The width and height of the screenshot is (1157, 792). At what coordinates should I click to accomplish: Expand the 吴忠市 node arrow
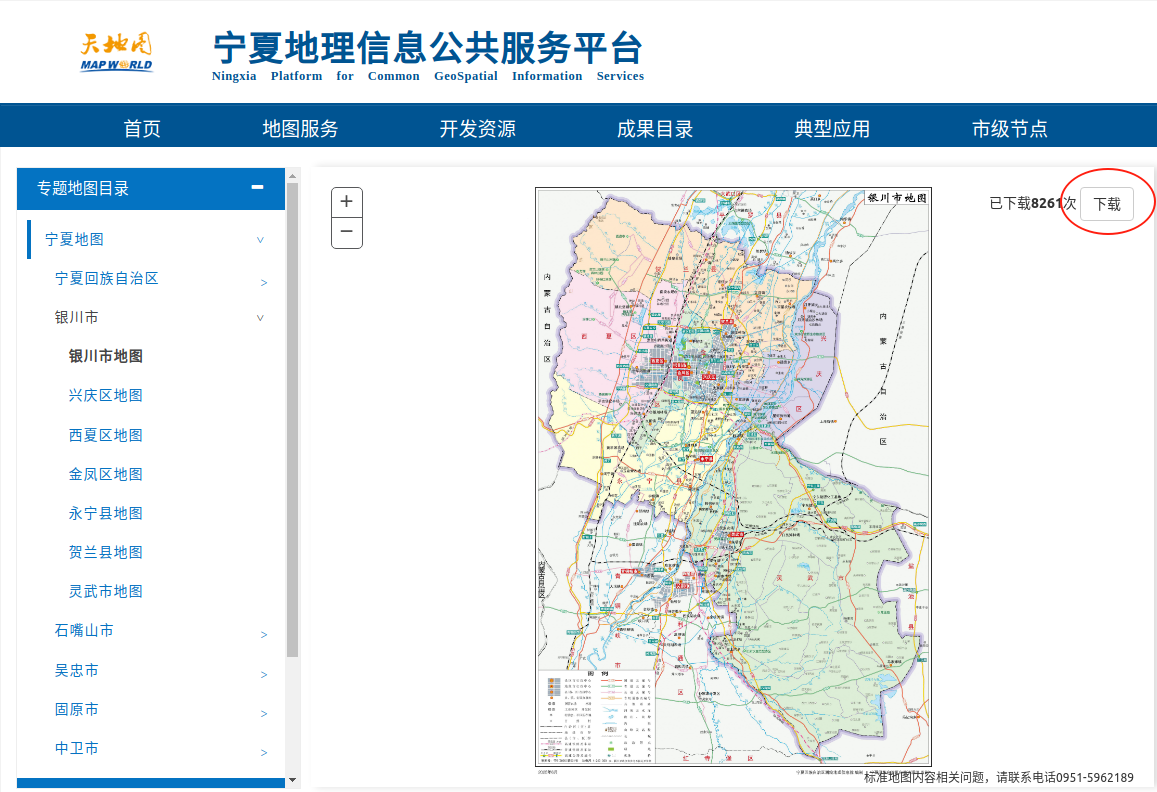click(x=264, y=675)
